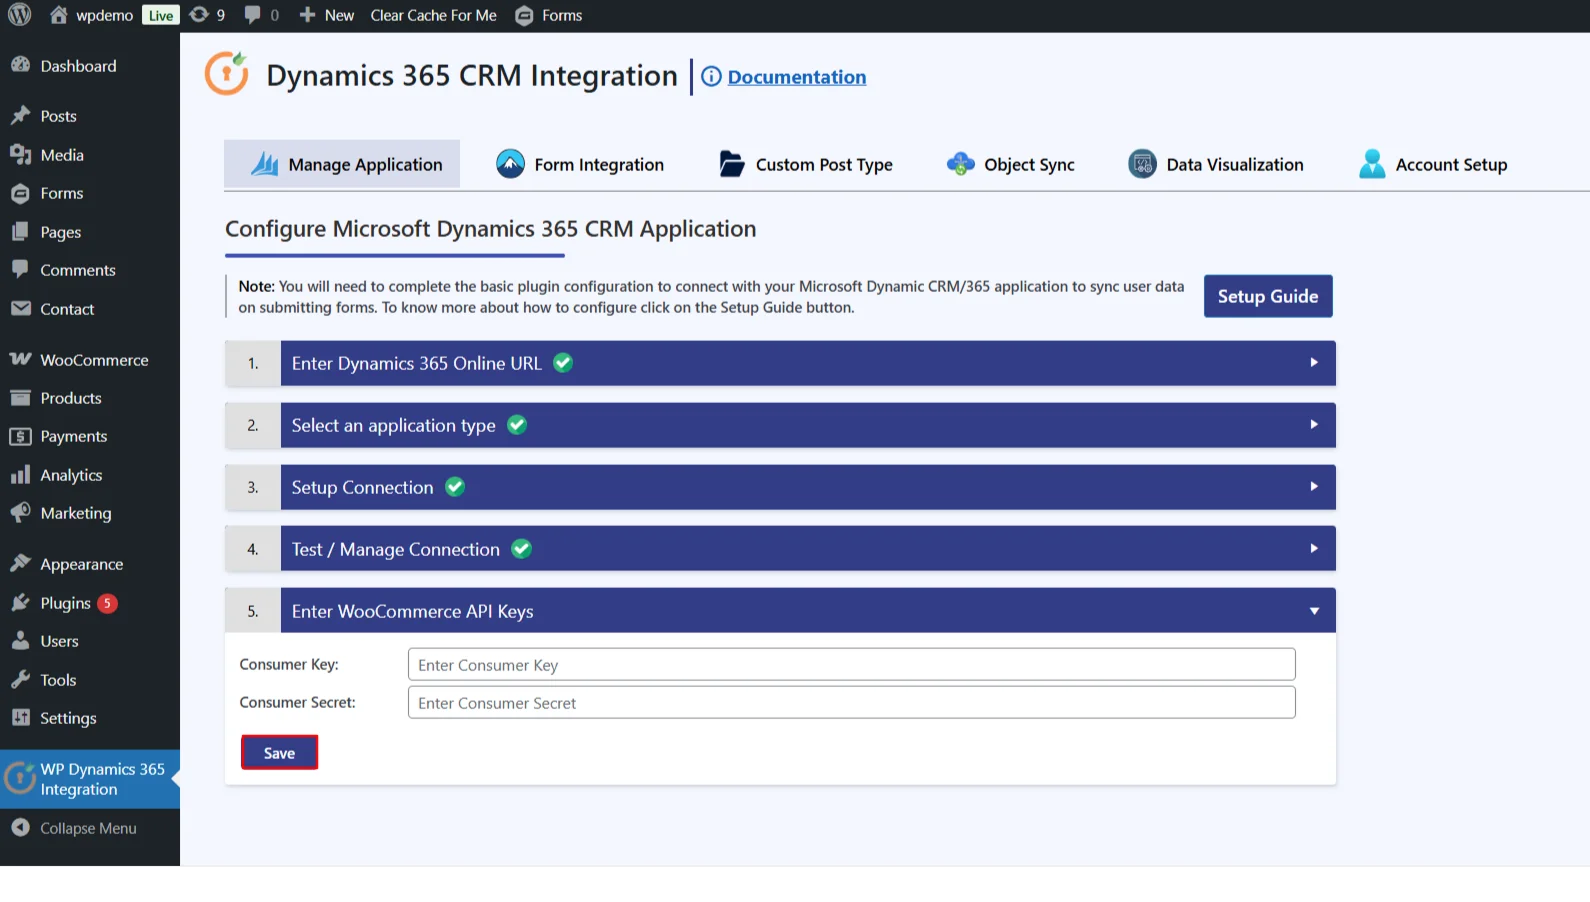Click the Dynamics 365 CRM Integration logo
This screenshot has height=902, width=1590.
tap(227, 74)
